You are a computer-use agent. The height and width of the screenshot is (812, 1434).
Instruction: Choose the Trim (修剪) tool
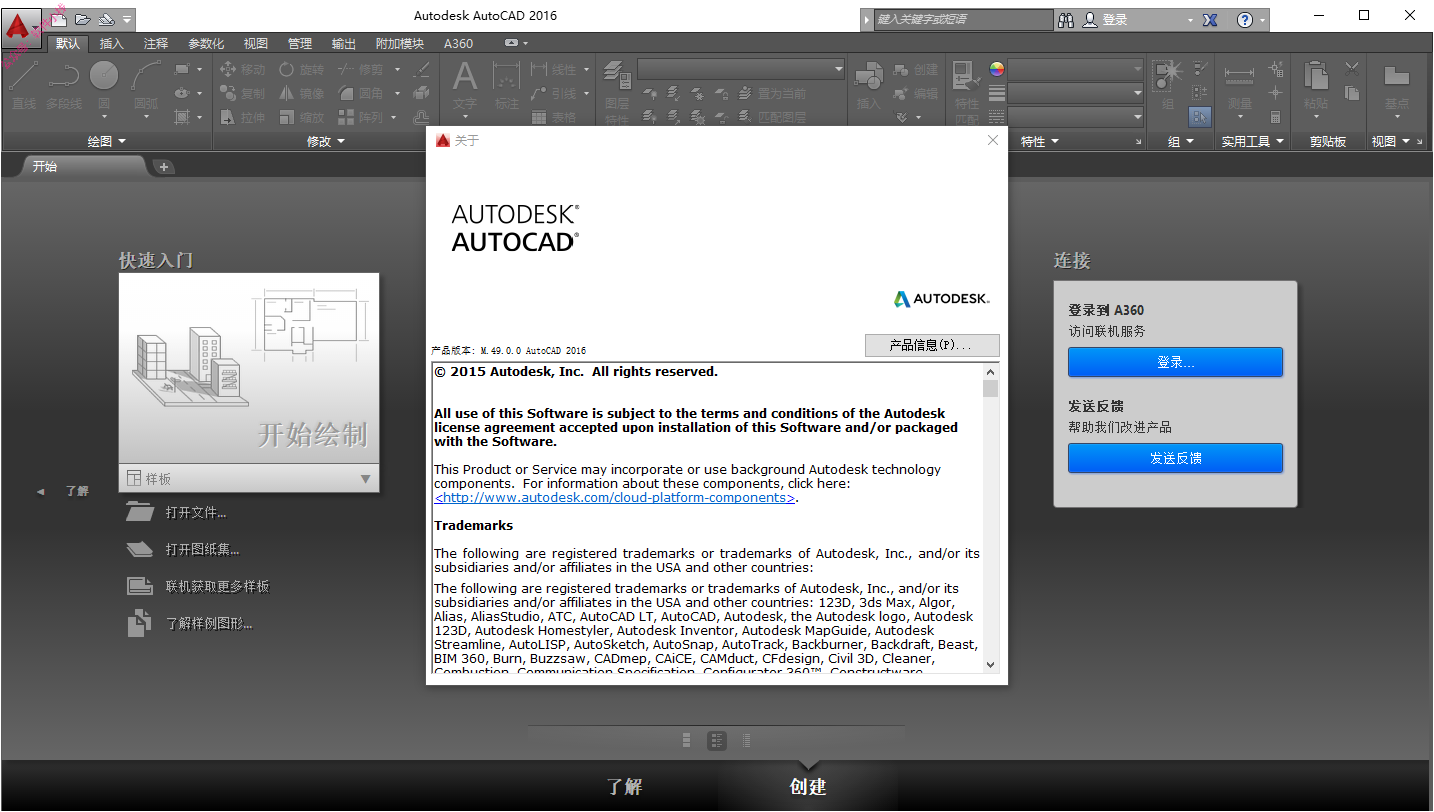pyautogui.click(x=361, y=69)
